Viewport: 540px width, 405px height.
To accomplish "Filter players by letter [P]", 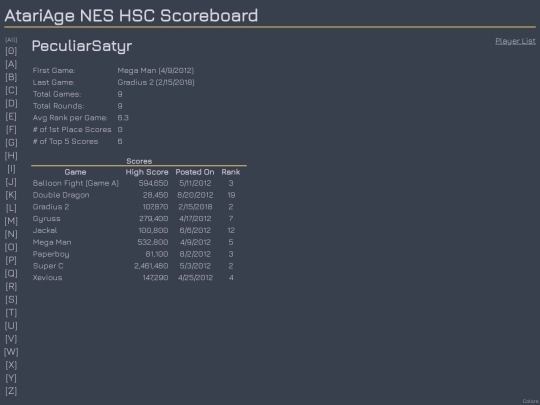I will point(11,260).
